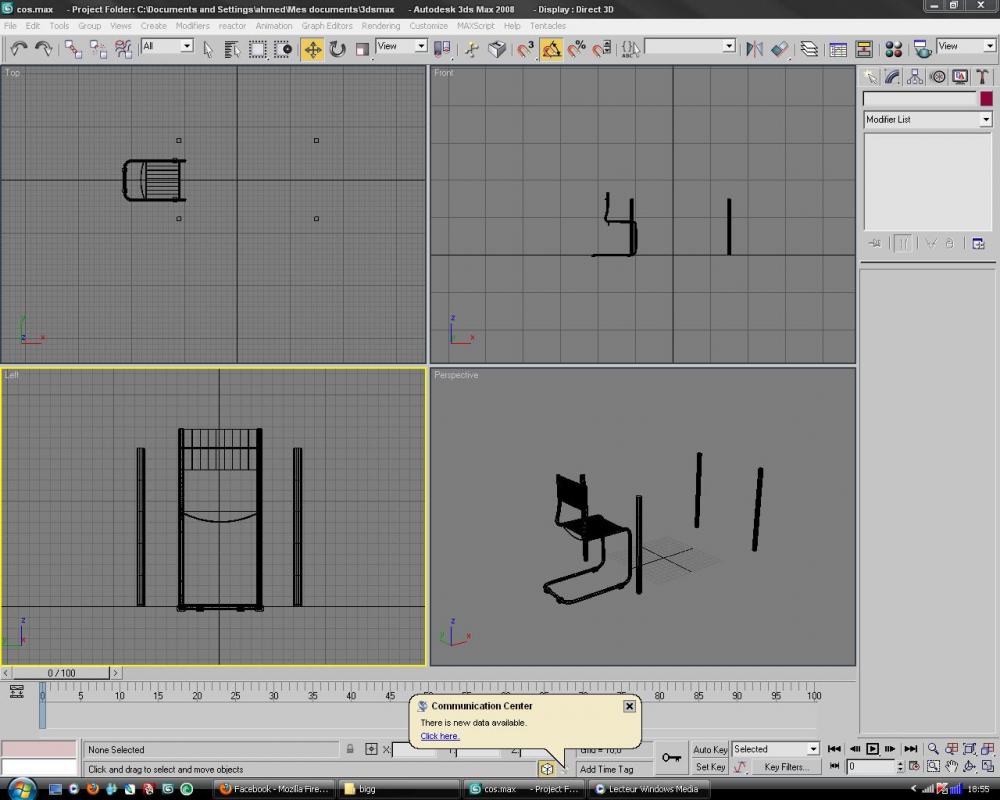Viewport: 1000px width, 800px height.
Task: Open Curve Editor toolbar icon
Action: (x=838, y=49)
